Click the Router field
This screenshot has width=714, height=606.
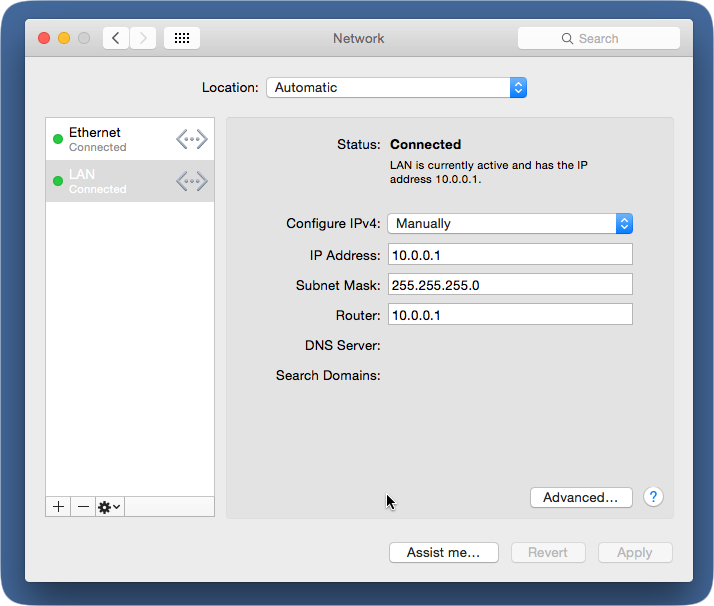coord(510,314)
